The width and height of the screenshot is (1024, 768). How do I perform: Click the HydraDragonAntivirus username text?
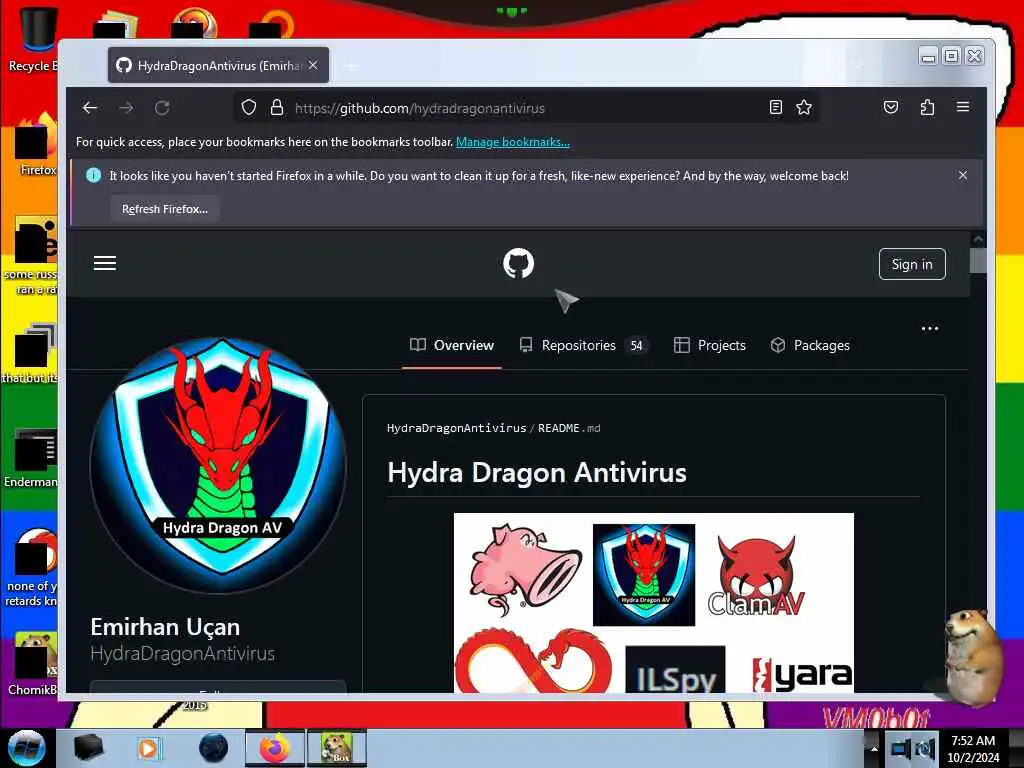[x=183, y=654]
